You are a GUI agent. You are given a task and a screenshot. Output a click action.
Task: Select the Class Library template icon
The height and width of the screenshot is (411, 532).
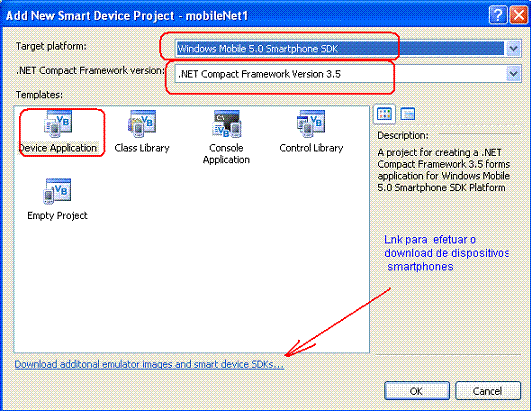point(142,124)
